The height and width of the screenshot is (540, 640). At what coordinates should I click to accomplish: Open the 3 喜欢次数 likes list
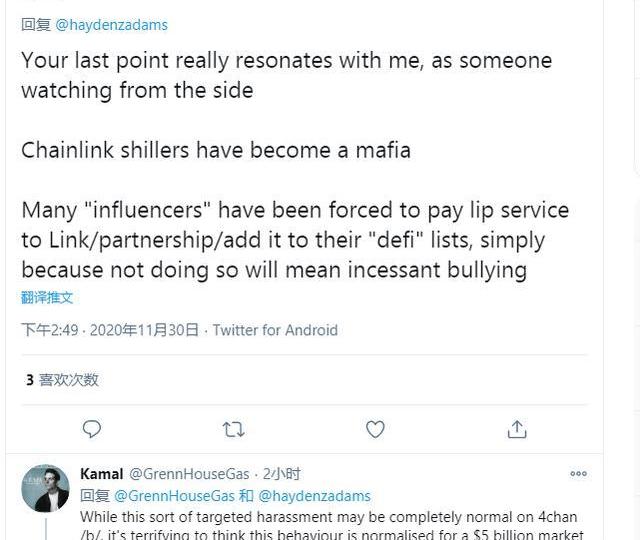pyautogui.click(x=62, y=380)
